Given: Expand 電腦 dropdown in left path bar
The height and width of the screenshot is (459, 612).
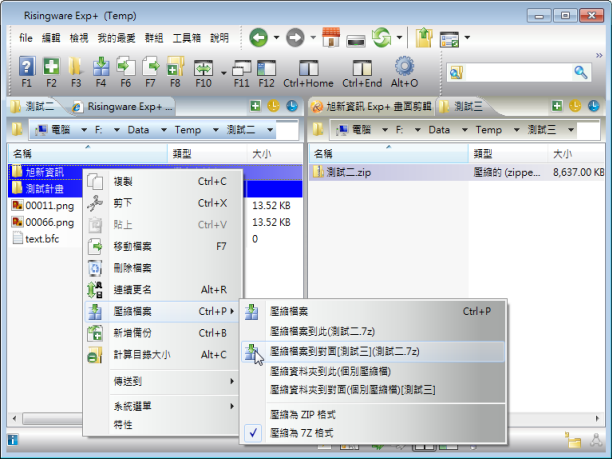Looking at the screenshot, I should (x=84, y=130).
